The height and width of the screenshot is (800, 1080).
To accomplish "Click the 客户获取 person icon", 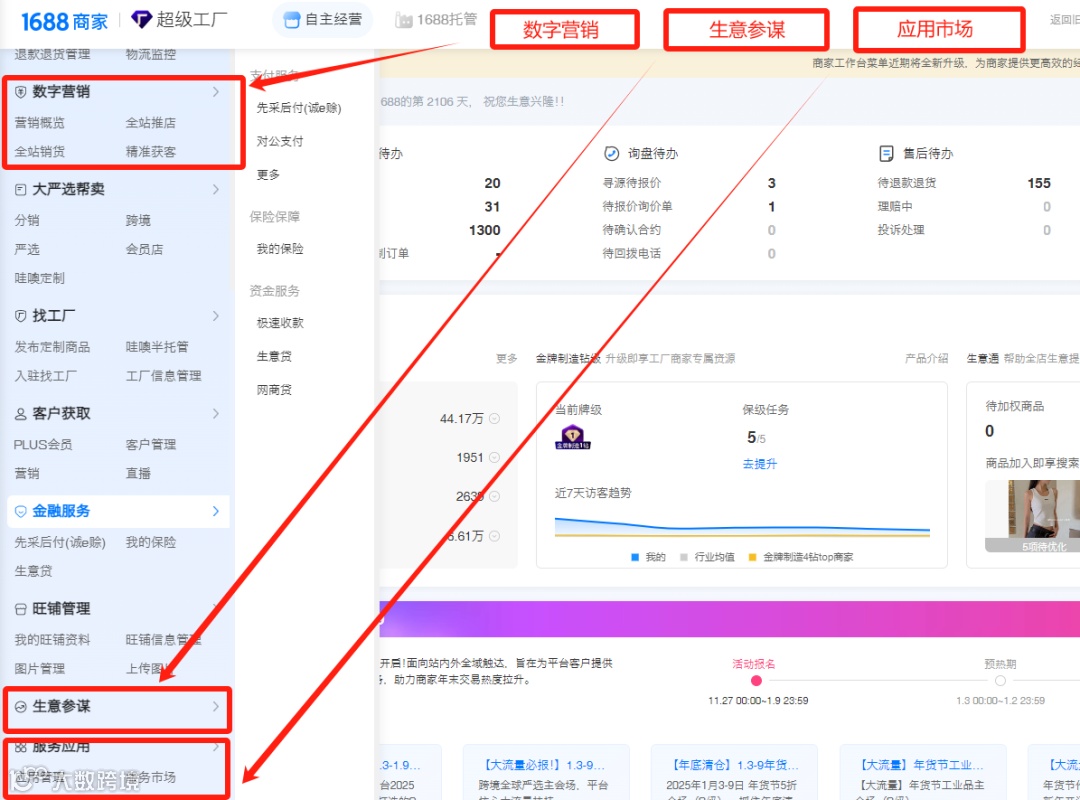I will 21,414.
